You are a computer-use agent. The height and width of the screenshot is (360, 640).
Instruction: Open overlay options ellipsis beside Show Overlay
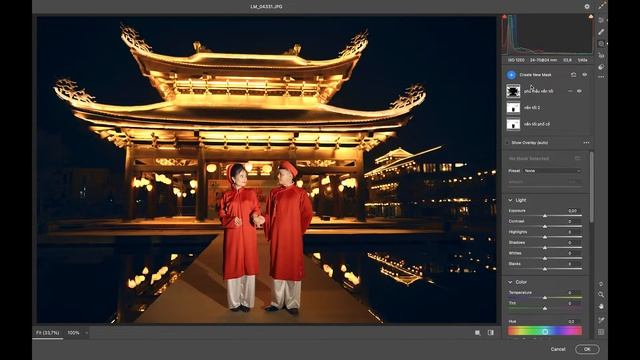pos(587,143)
